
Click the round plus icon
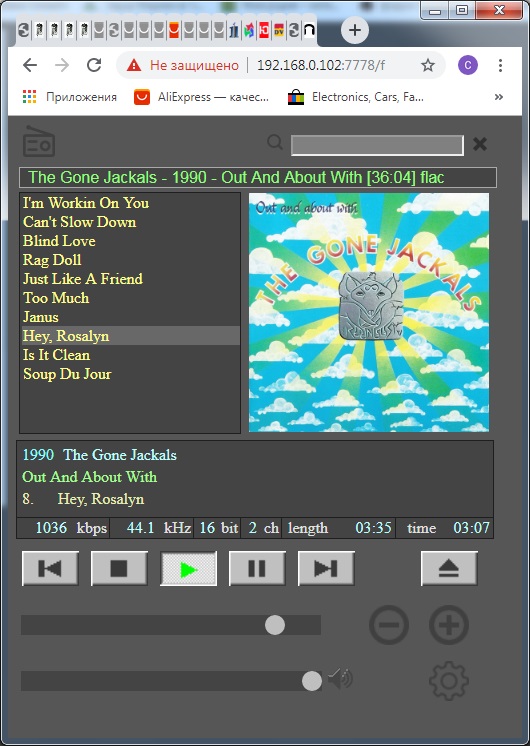point(449,625)
